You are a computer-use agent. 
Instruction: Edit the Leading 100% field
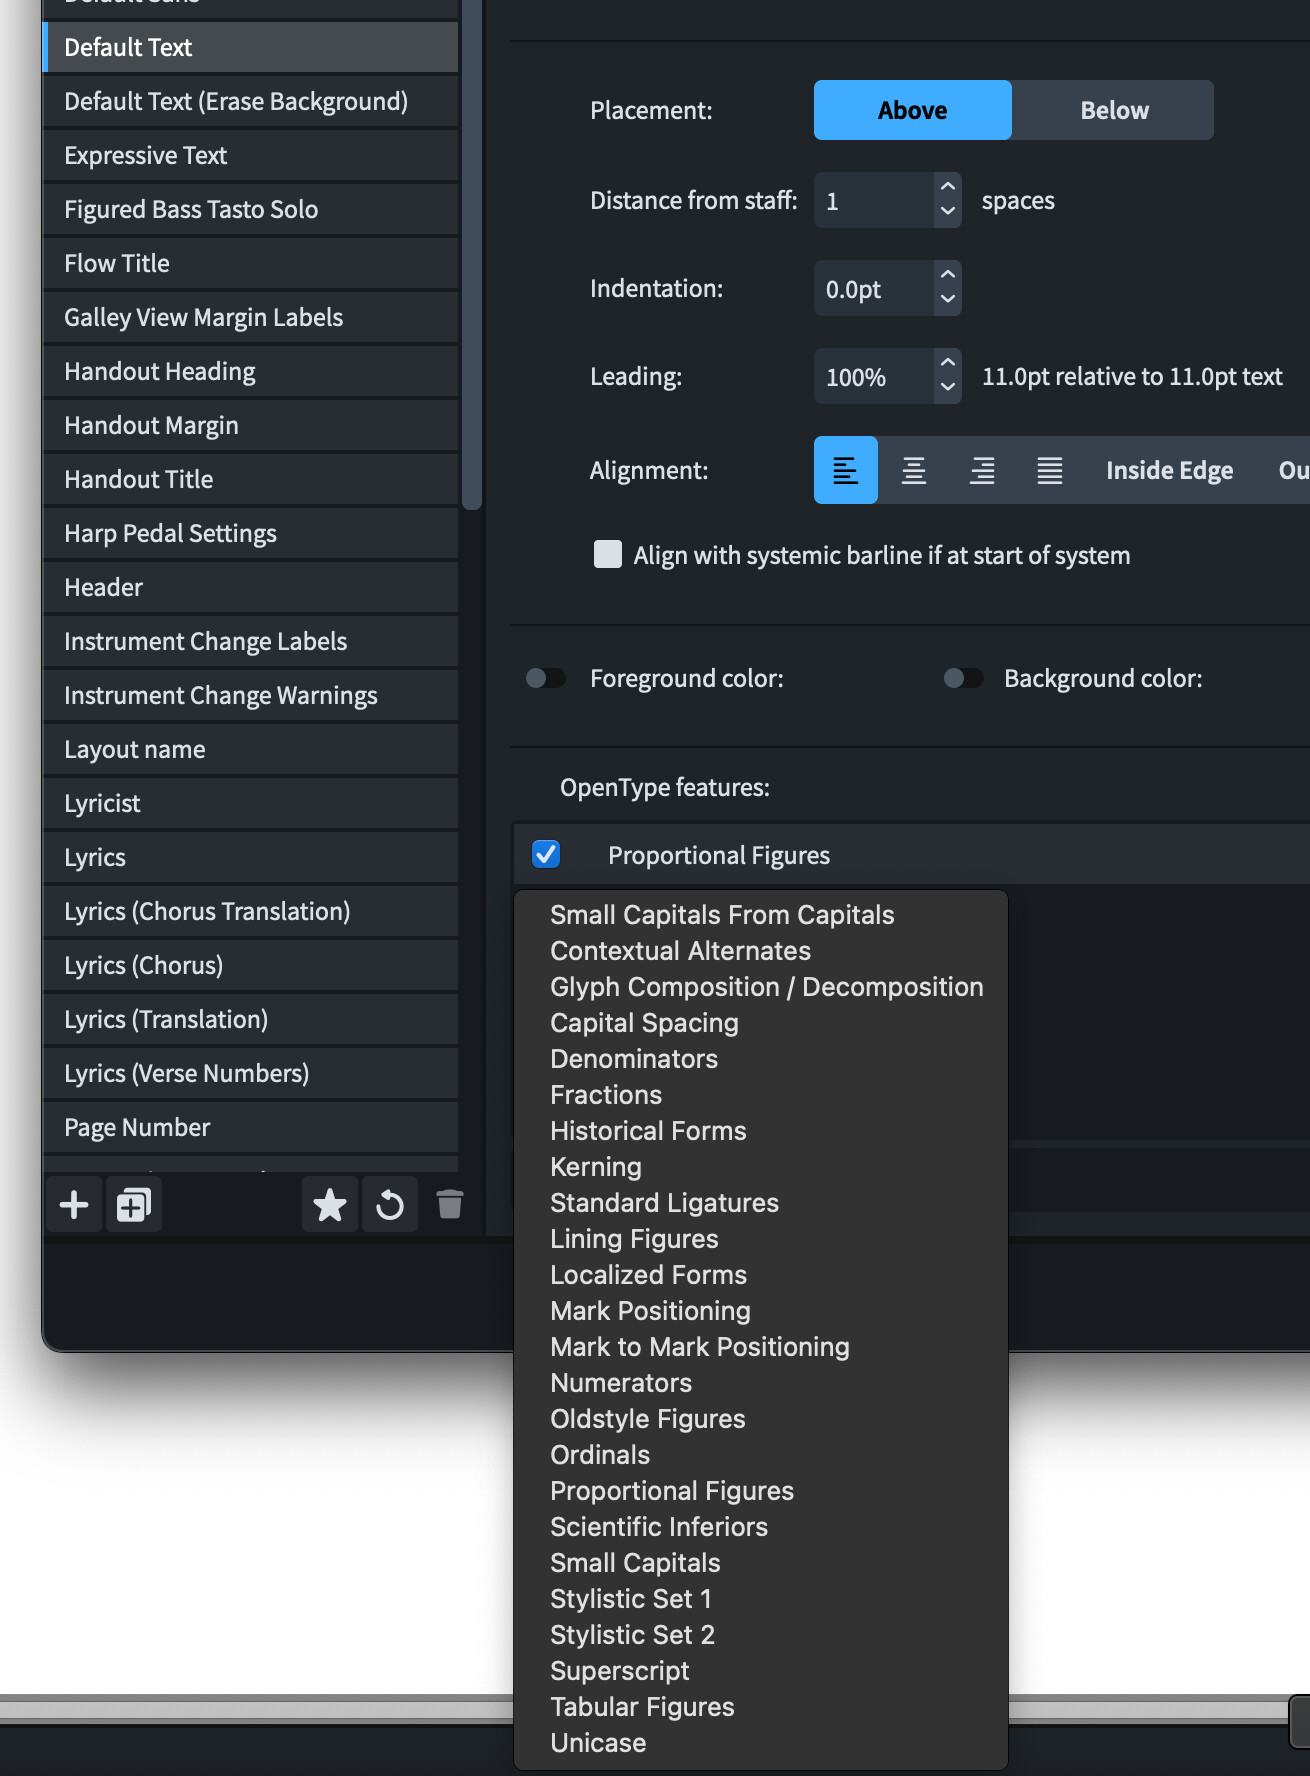(875, 376)
